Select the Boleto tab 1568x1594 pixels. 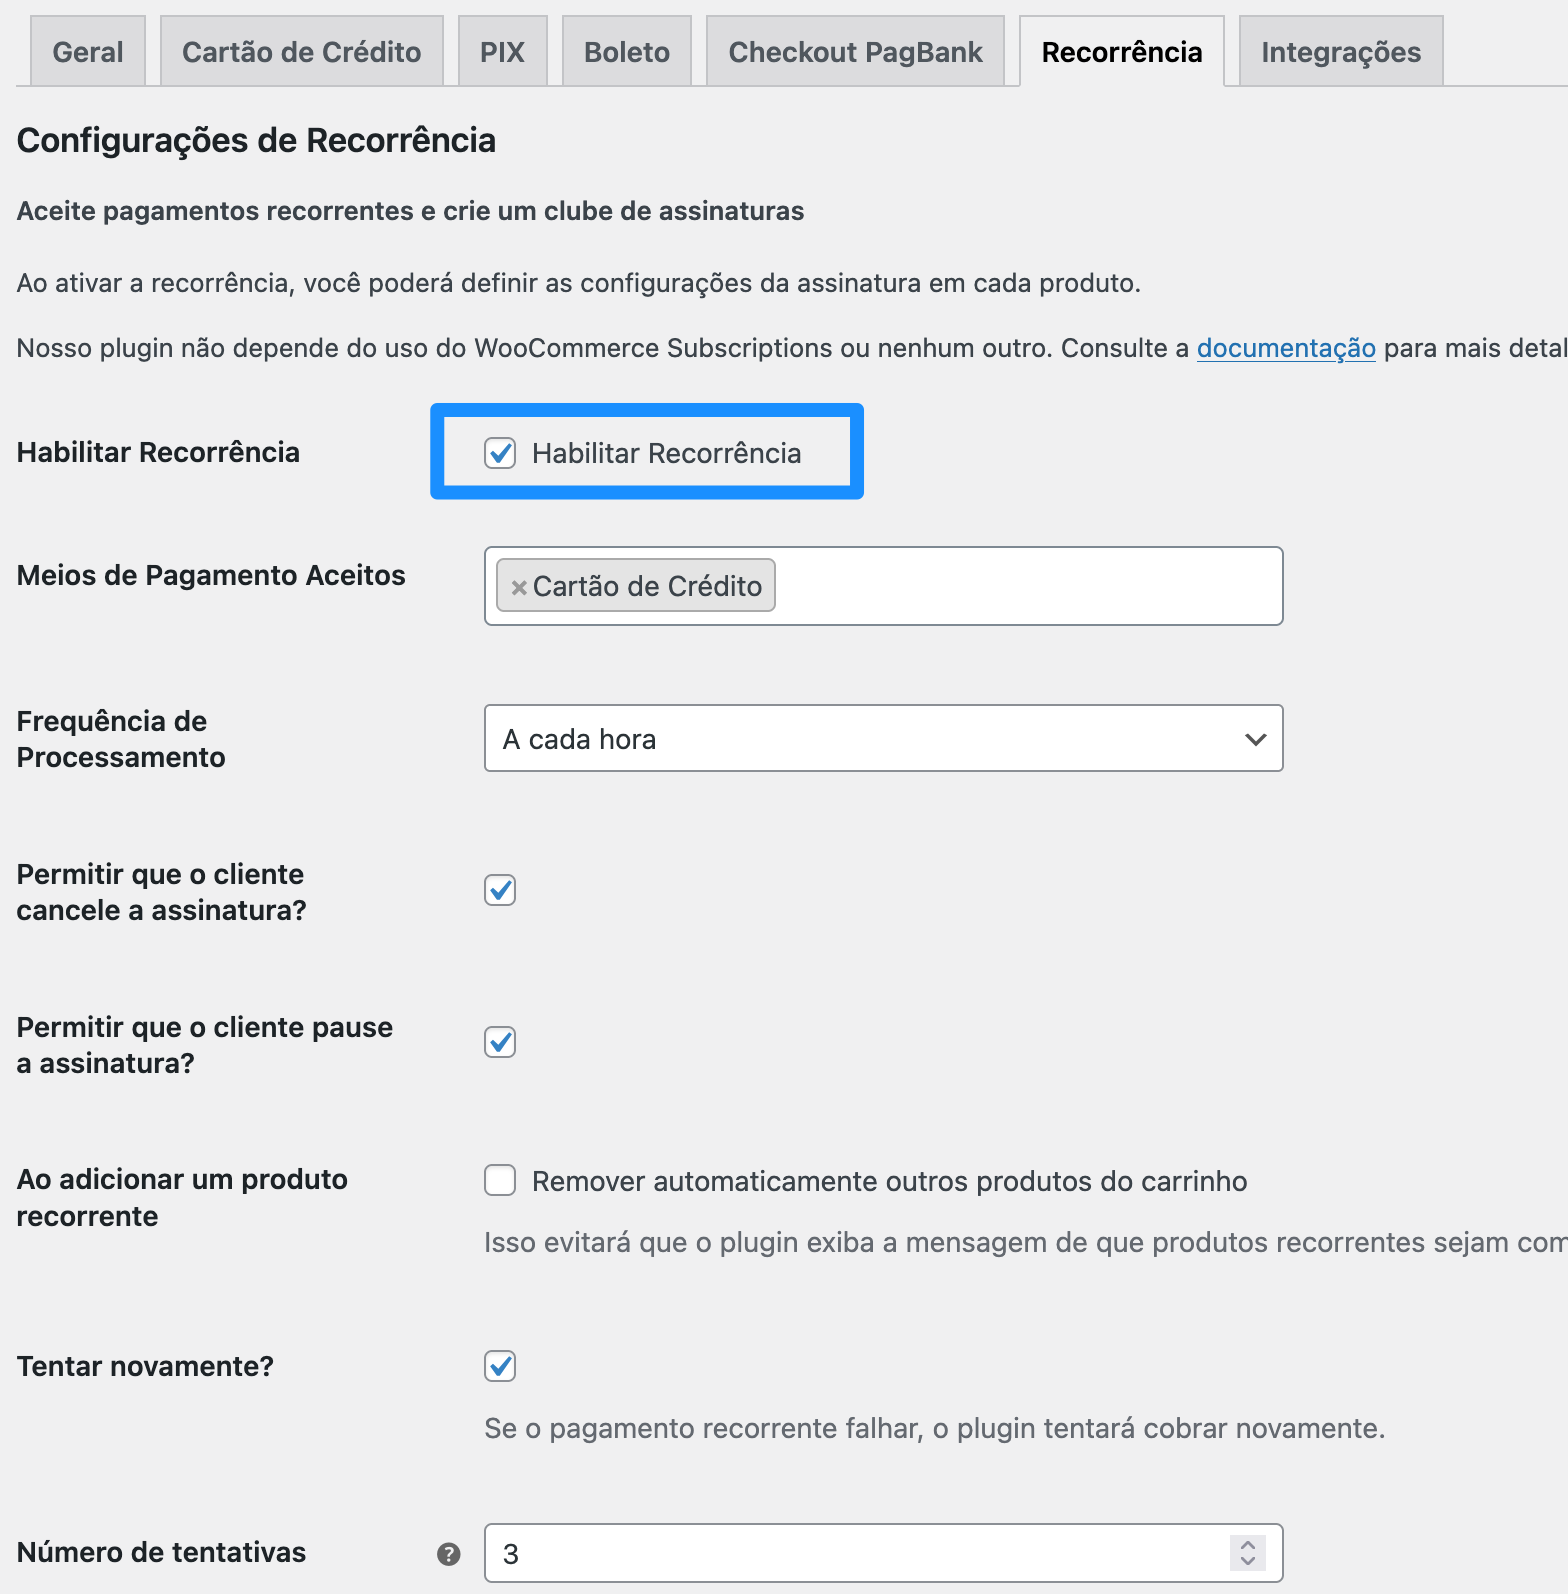click(x=627, y=52)
